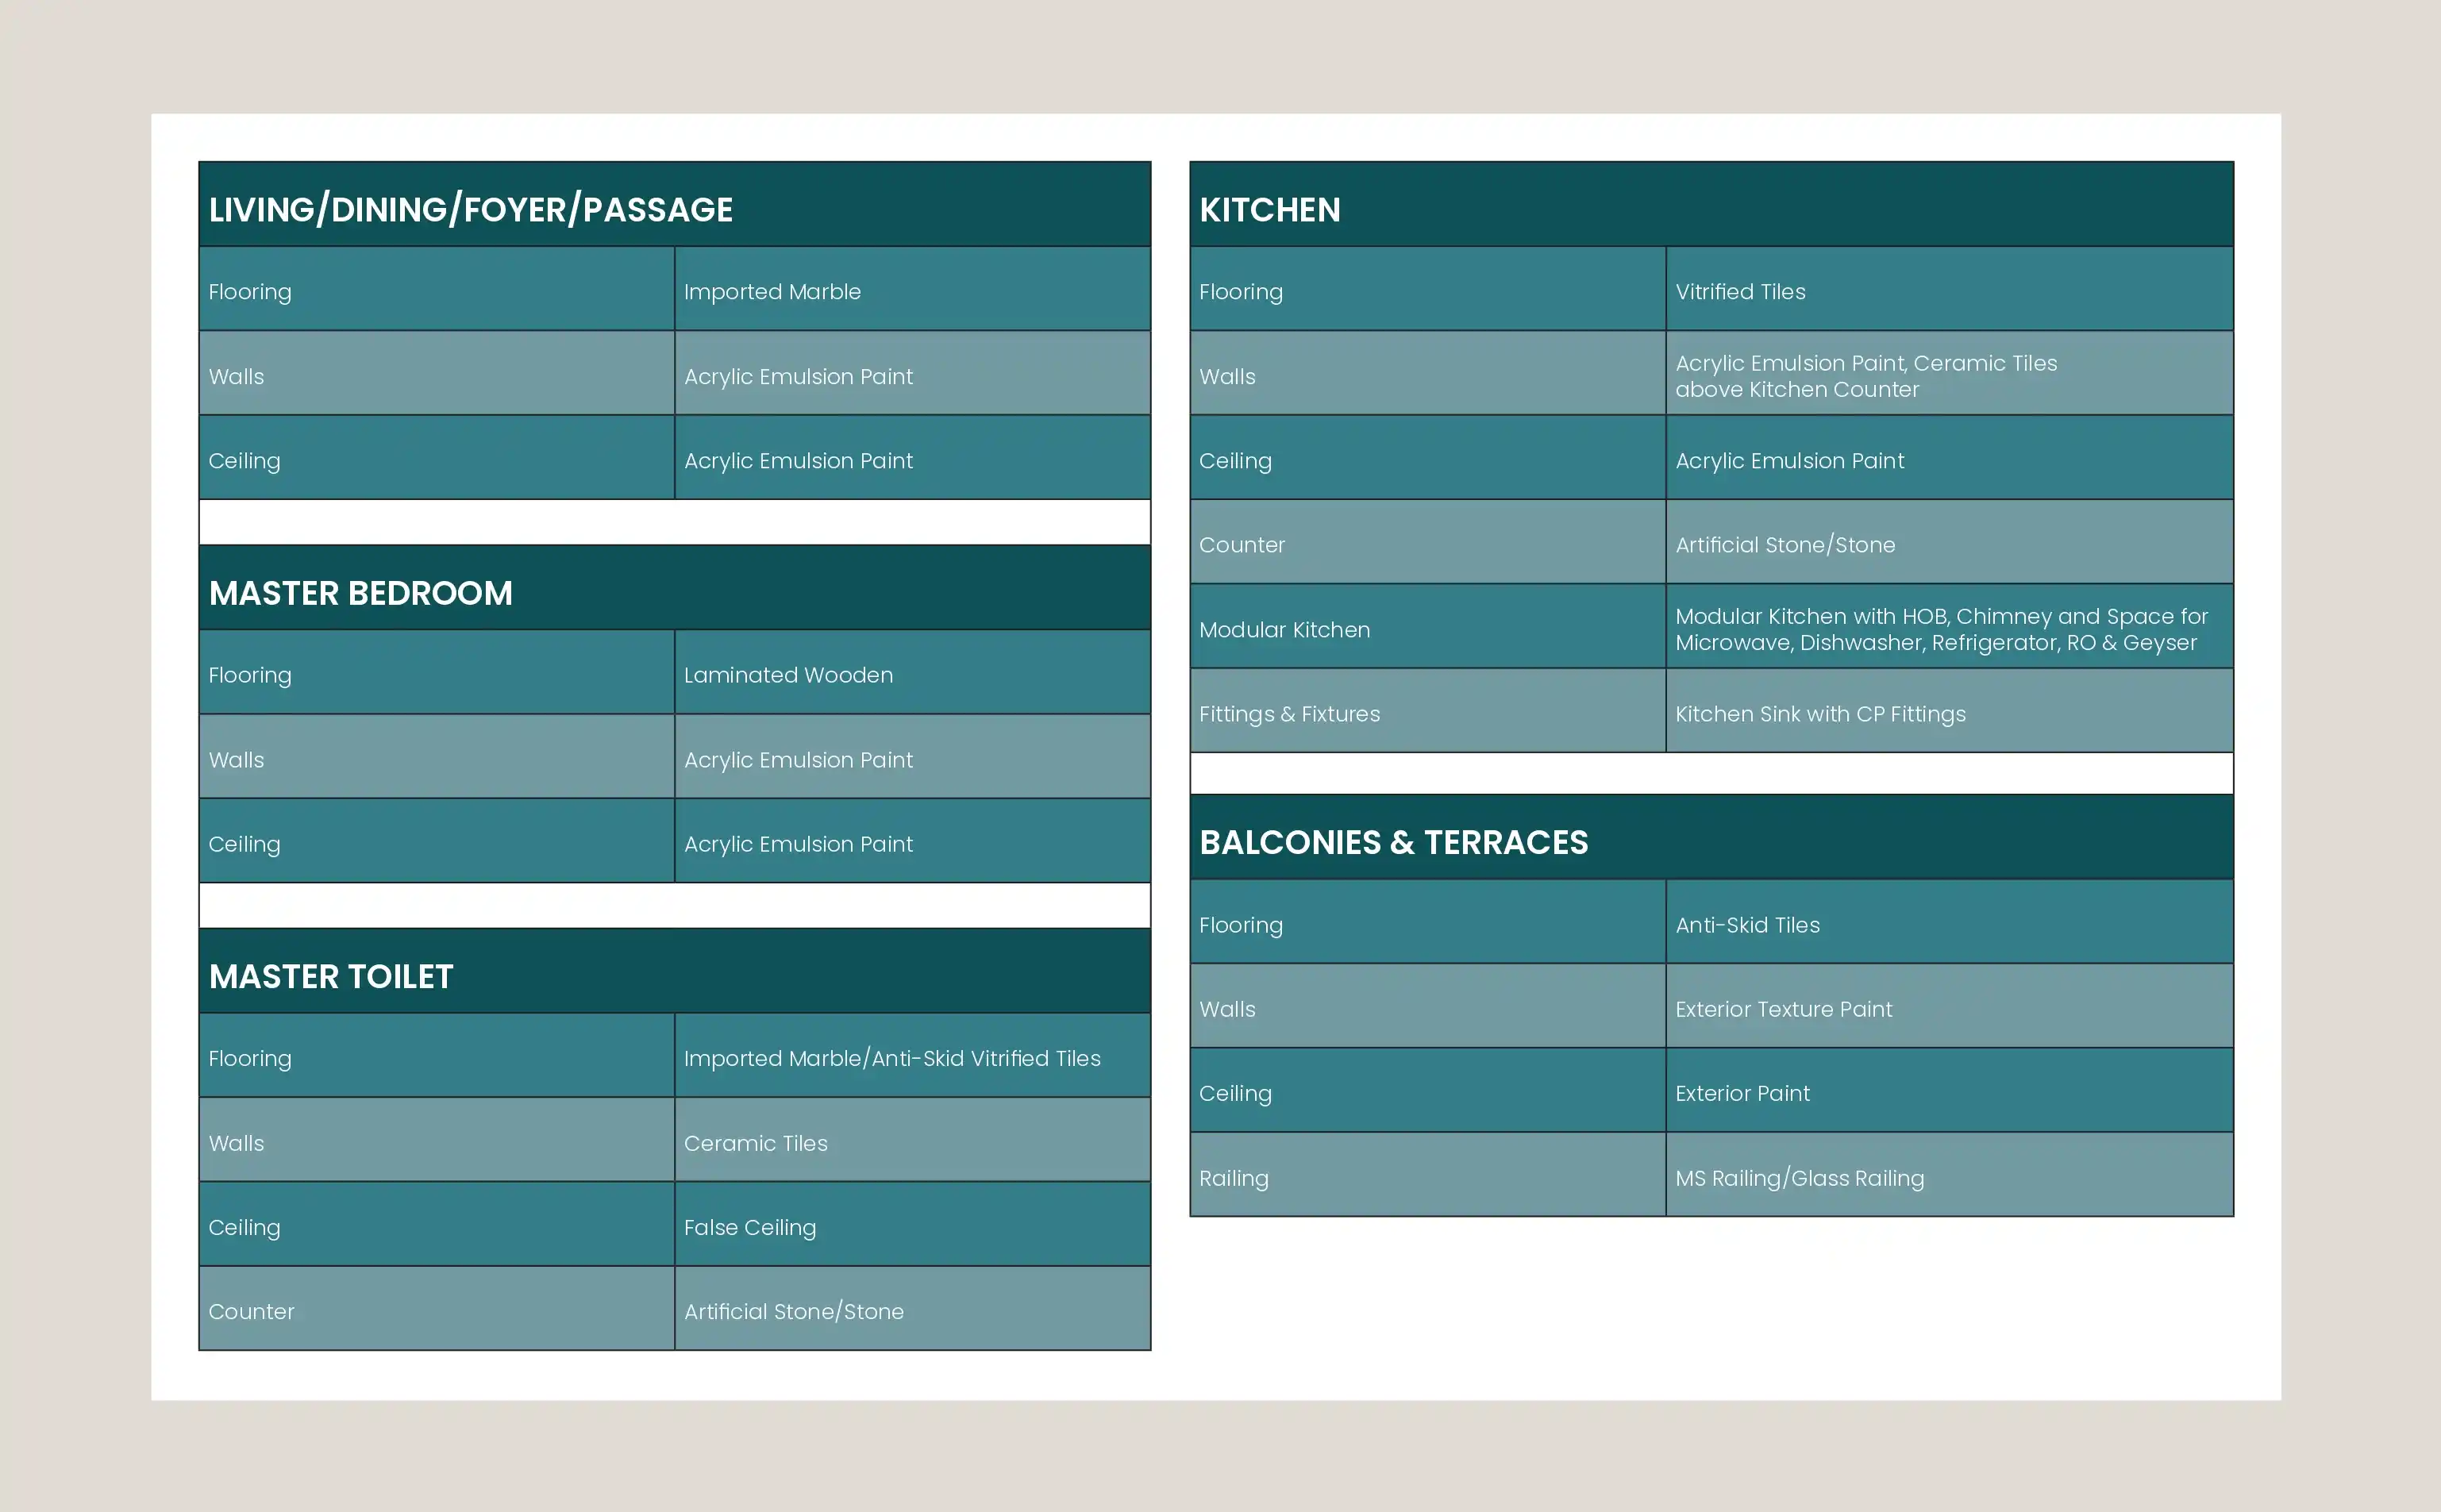Click the Vitrified Tiles cell
Screen dimensions: 2441x1512
(1740, 292)
